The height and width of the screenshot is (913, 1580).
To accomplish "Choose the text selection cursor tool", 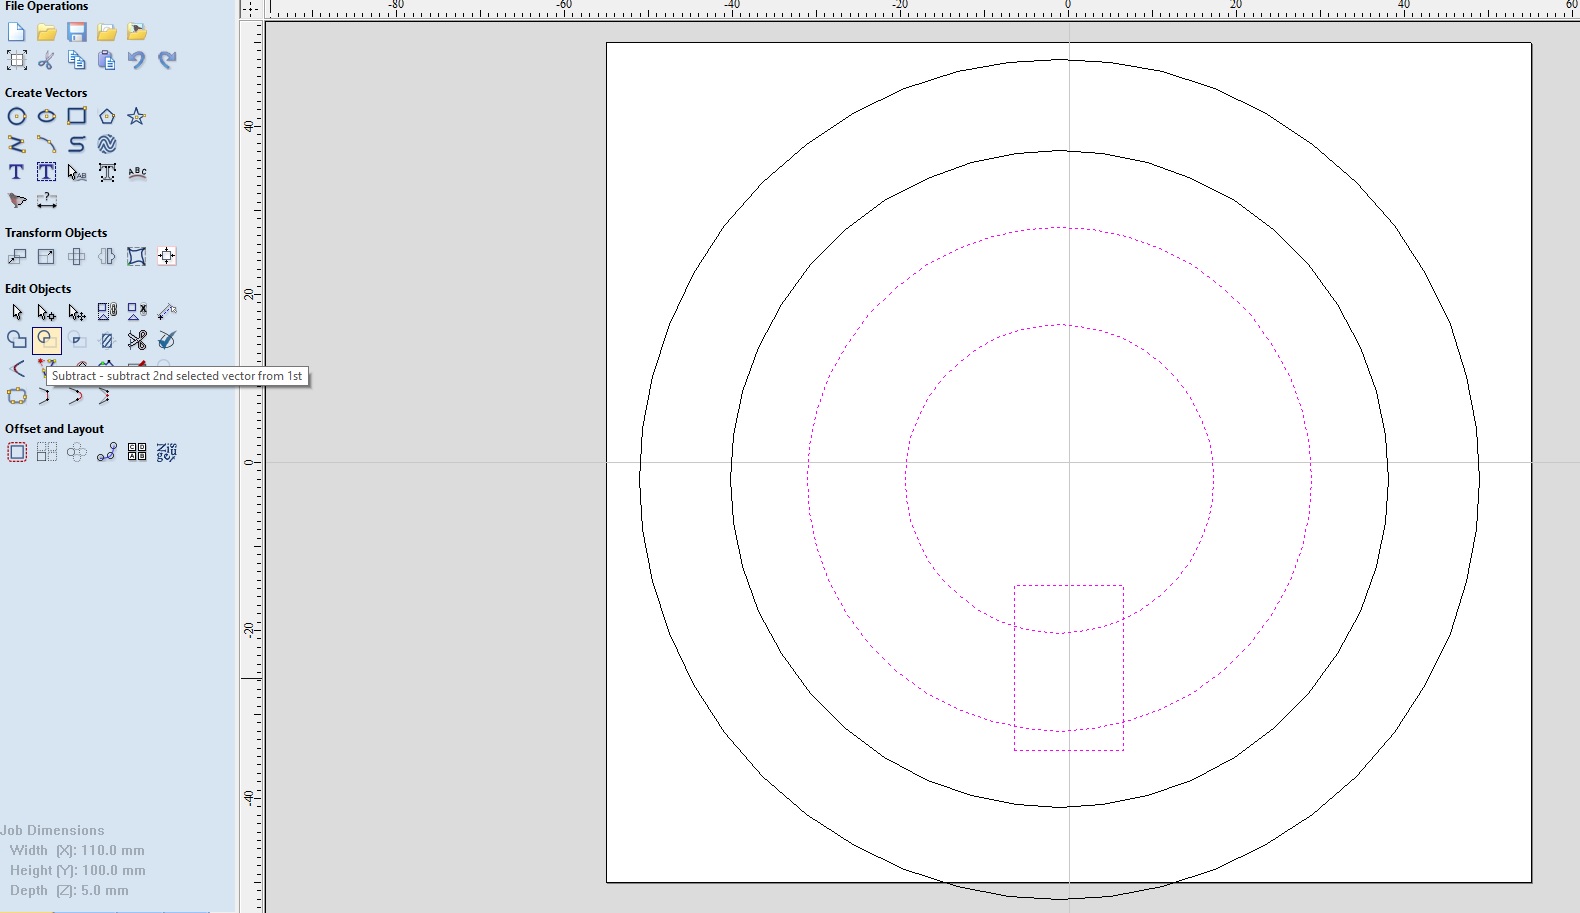I will 76,172.
